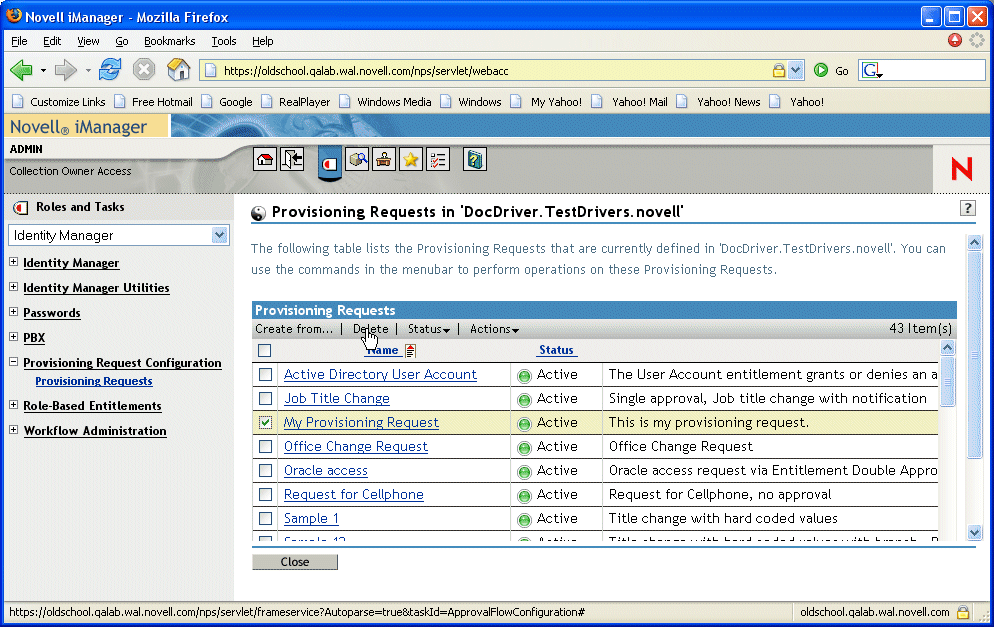Click the Close button
994x627 pixels.
point(295,562)
